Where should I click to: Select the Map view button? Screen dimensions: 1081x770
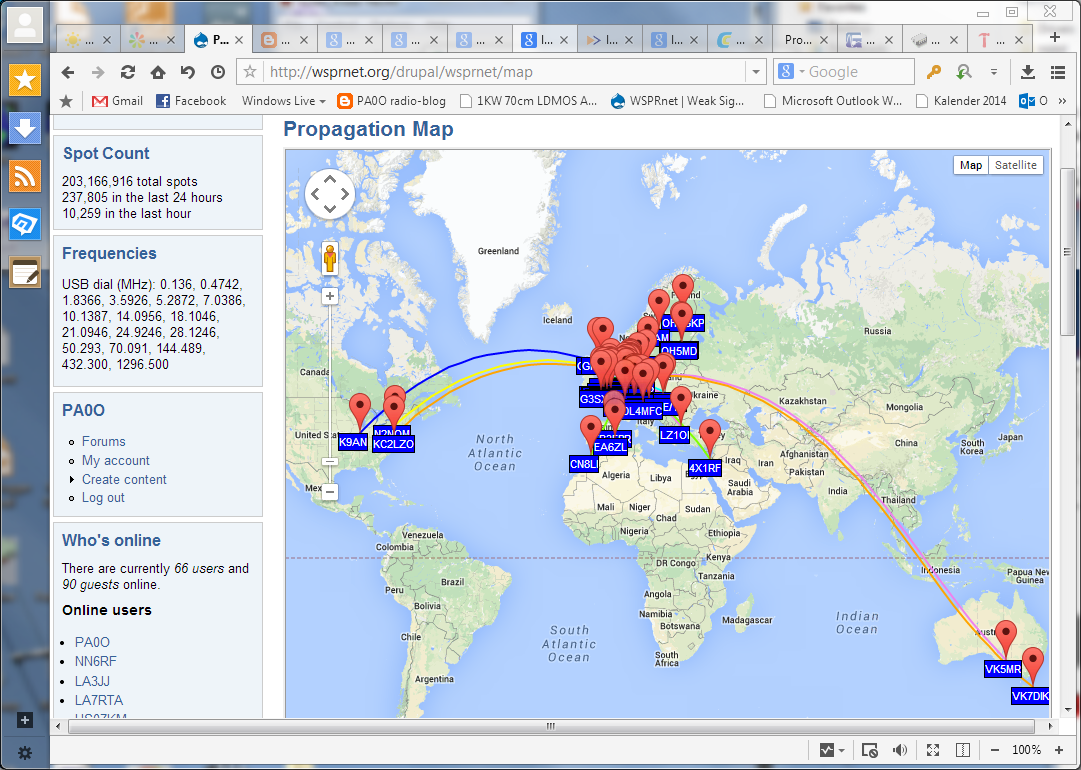[x=971, y=165]
